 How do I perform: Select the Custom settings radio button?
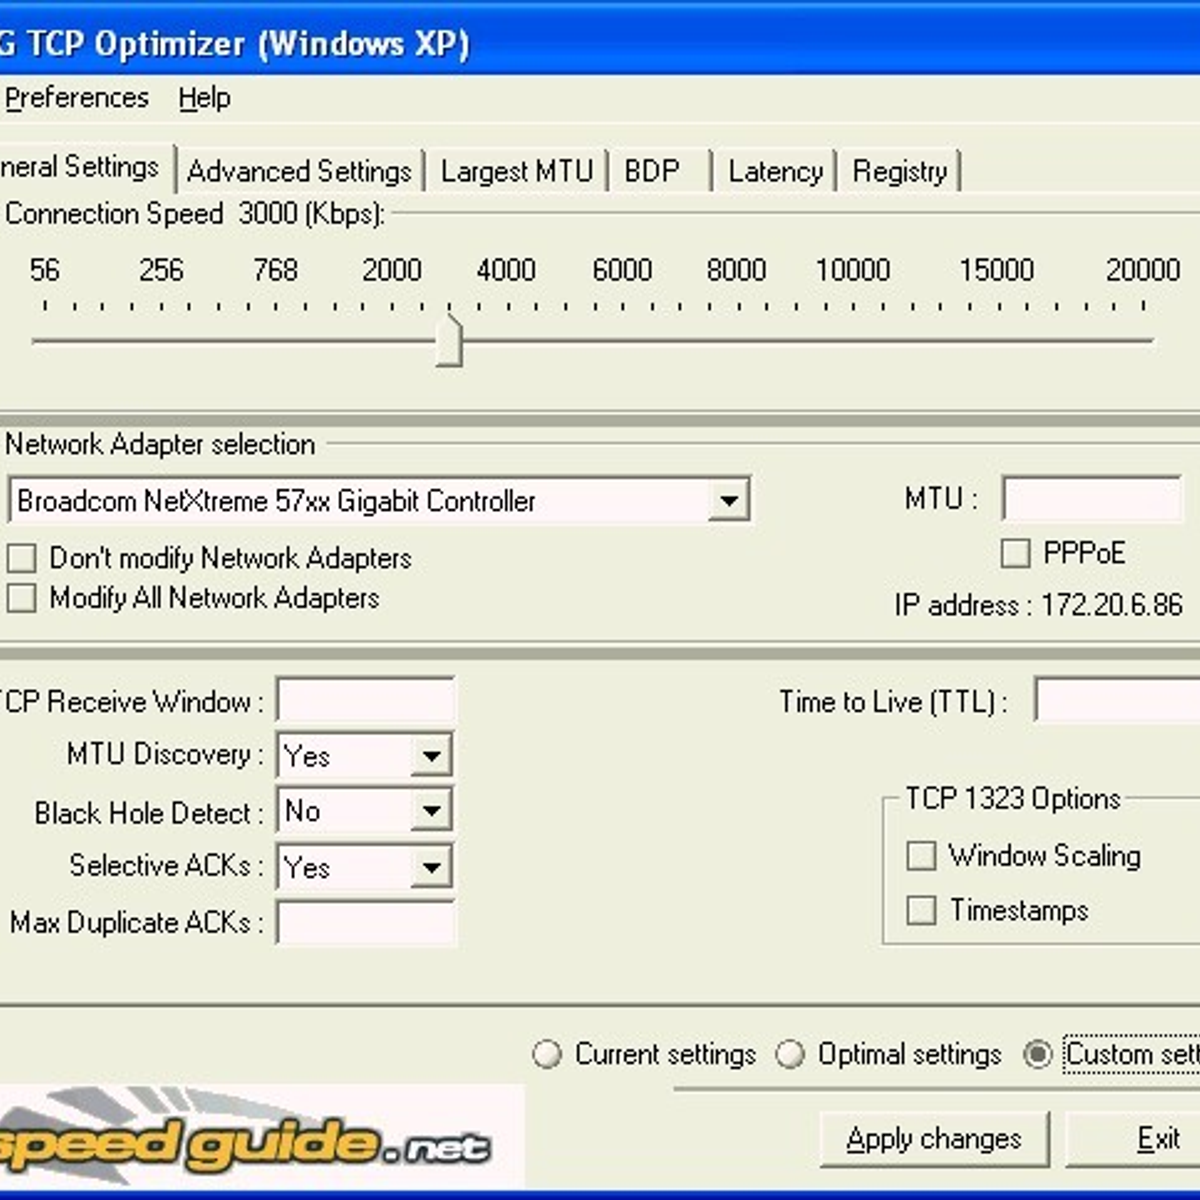click(x=1038, y=1054)
